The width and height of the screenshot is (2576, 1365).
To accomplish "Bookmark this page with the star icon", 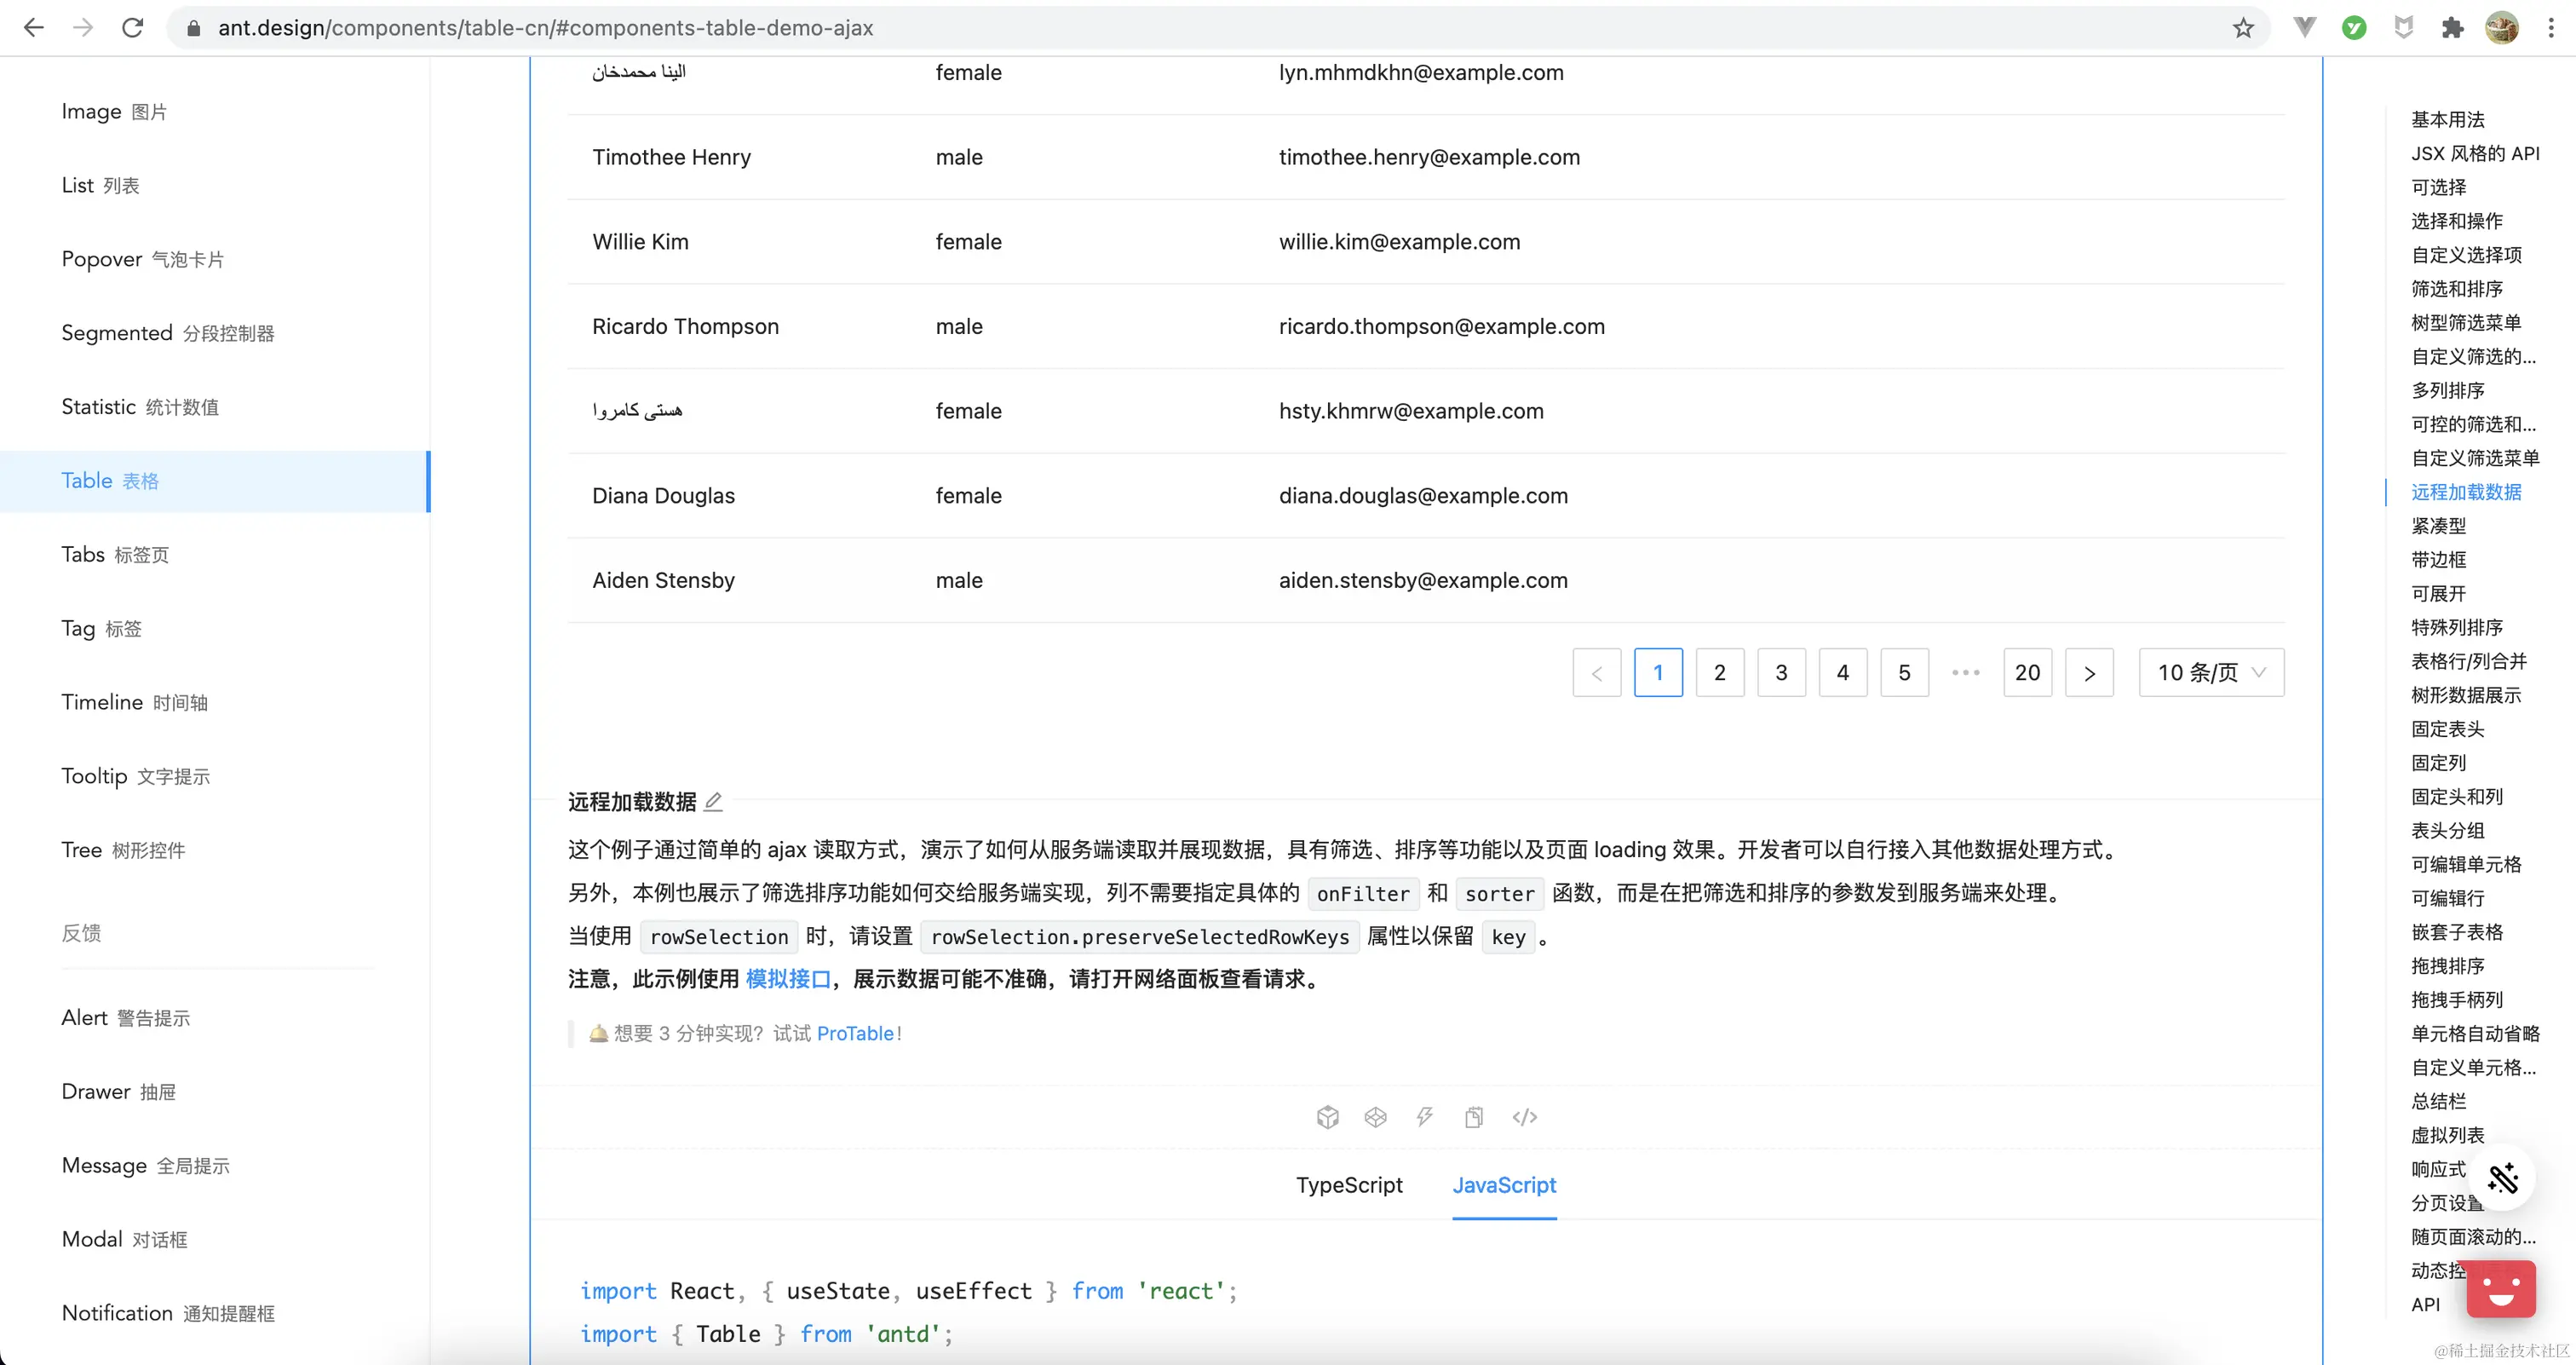I will [2243, 28].
